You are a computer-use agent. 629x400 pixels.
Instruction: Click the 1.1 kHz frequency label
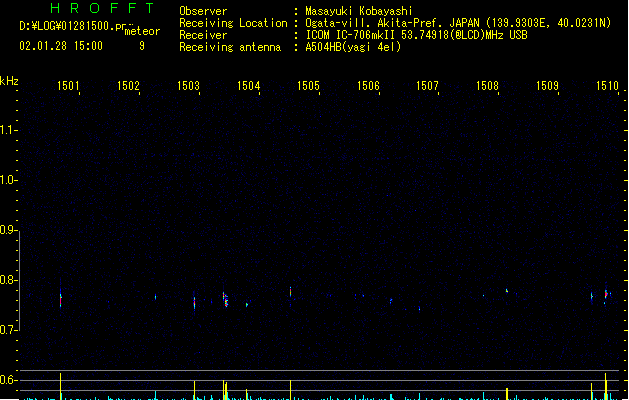click(8, 130)
